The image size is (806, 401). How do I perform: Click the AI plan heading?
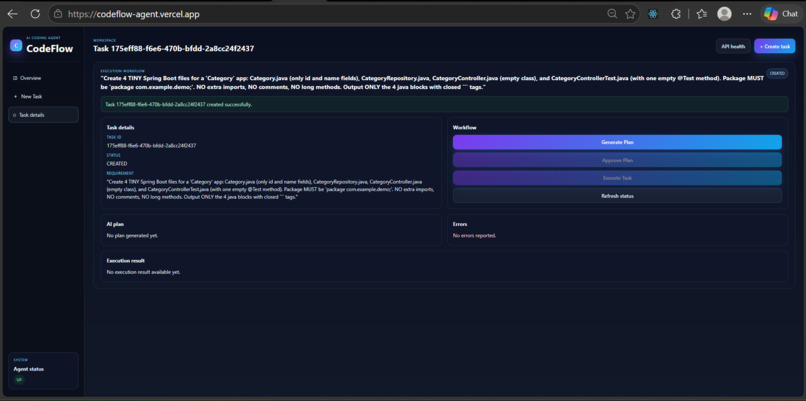coord(115,225)
